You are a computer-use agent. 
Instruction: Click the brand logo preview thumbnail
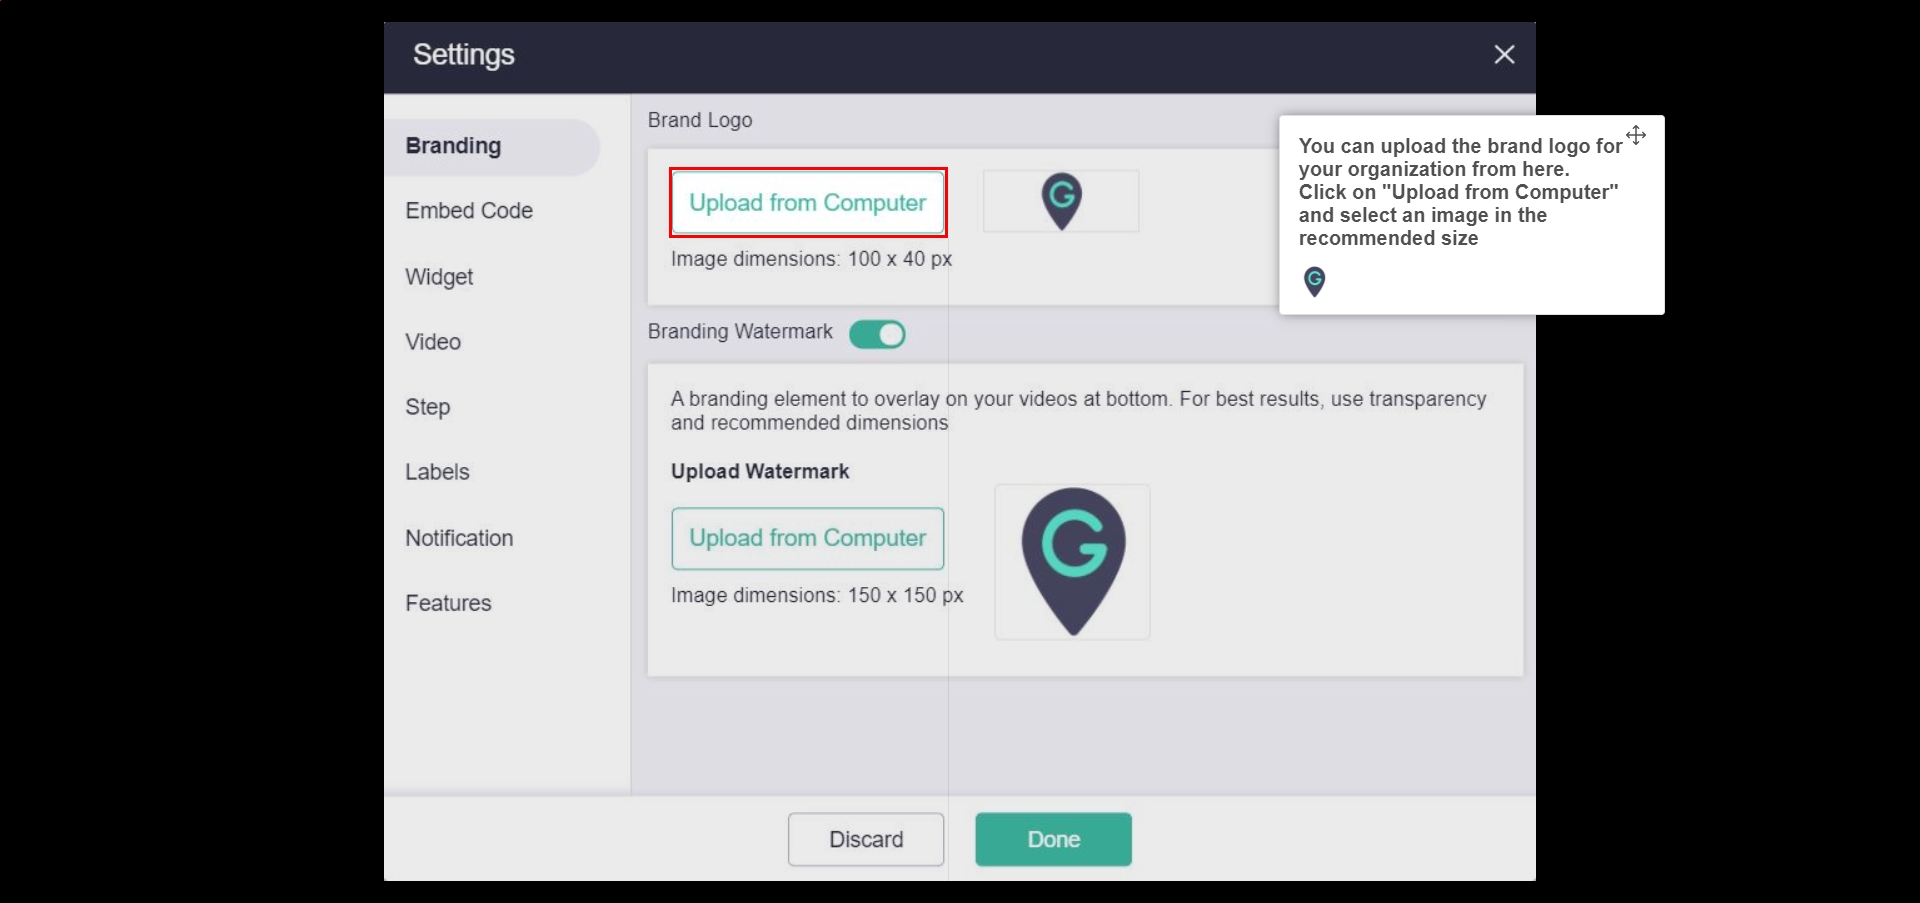[x=1061, y=201]
